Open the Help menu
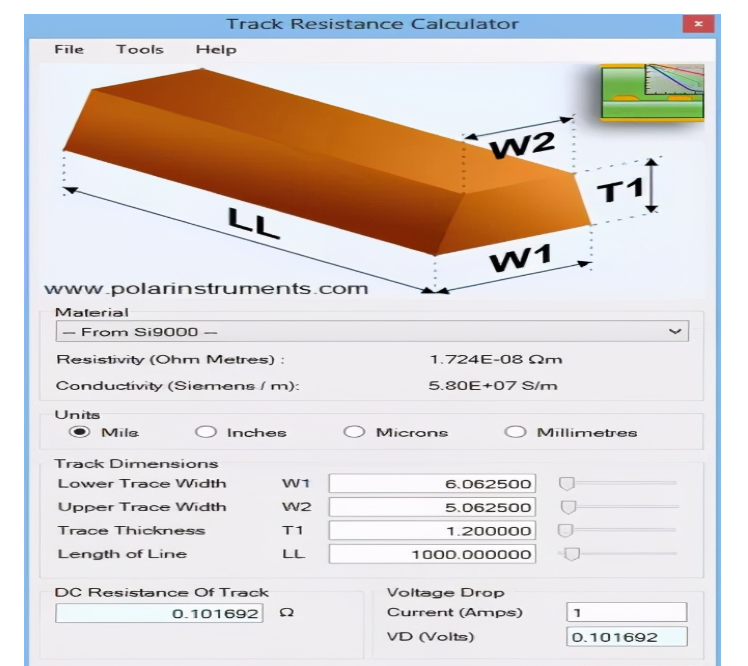 pyautogui.click(x=216, y=49)
